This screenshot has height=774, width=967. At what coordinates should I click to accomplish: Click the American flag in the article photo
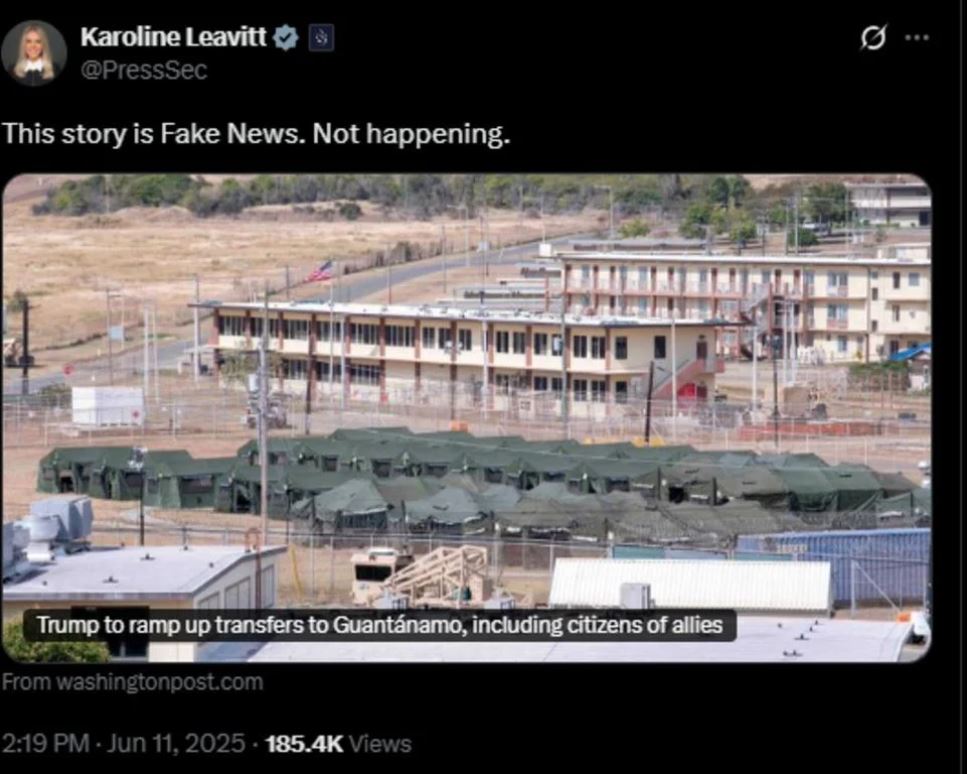(x=321, y=271)
